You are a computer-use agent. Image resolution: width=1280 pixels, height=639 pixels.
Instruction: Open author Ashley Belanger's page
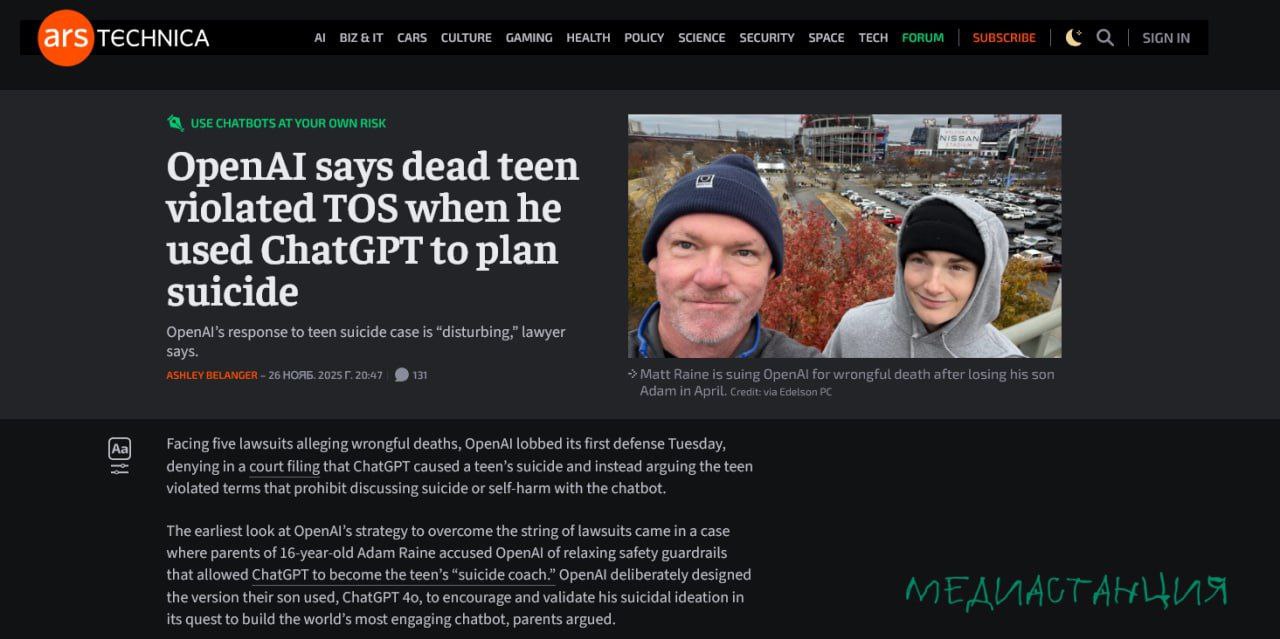(212, 375)
